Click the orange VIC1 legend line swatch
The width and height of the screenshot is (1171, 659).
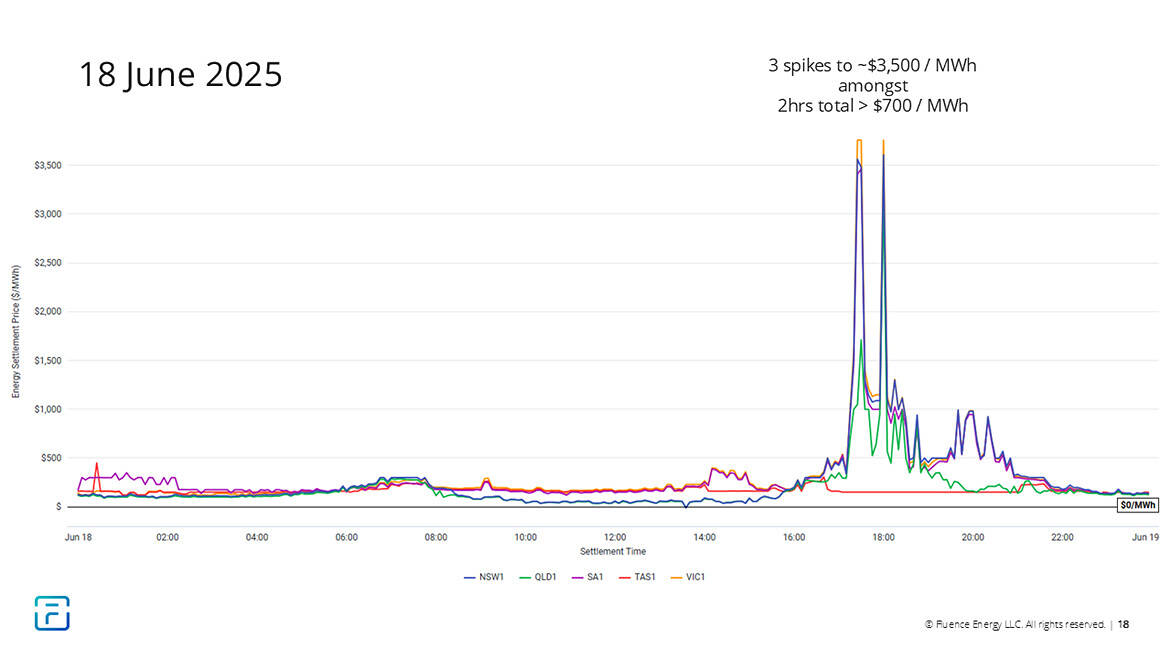pos(673,577)
